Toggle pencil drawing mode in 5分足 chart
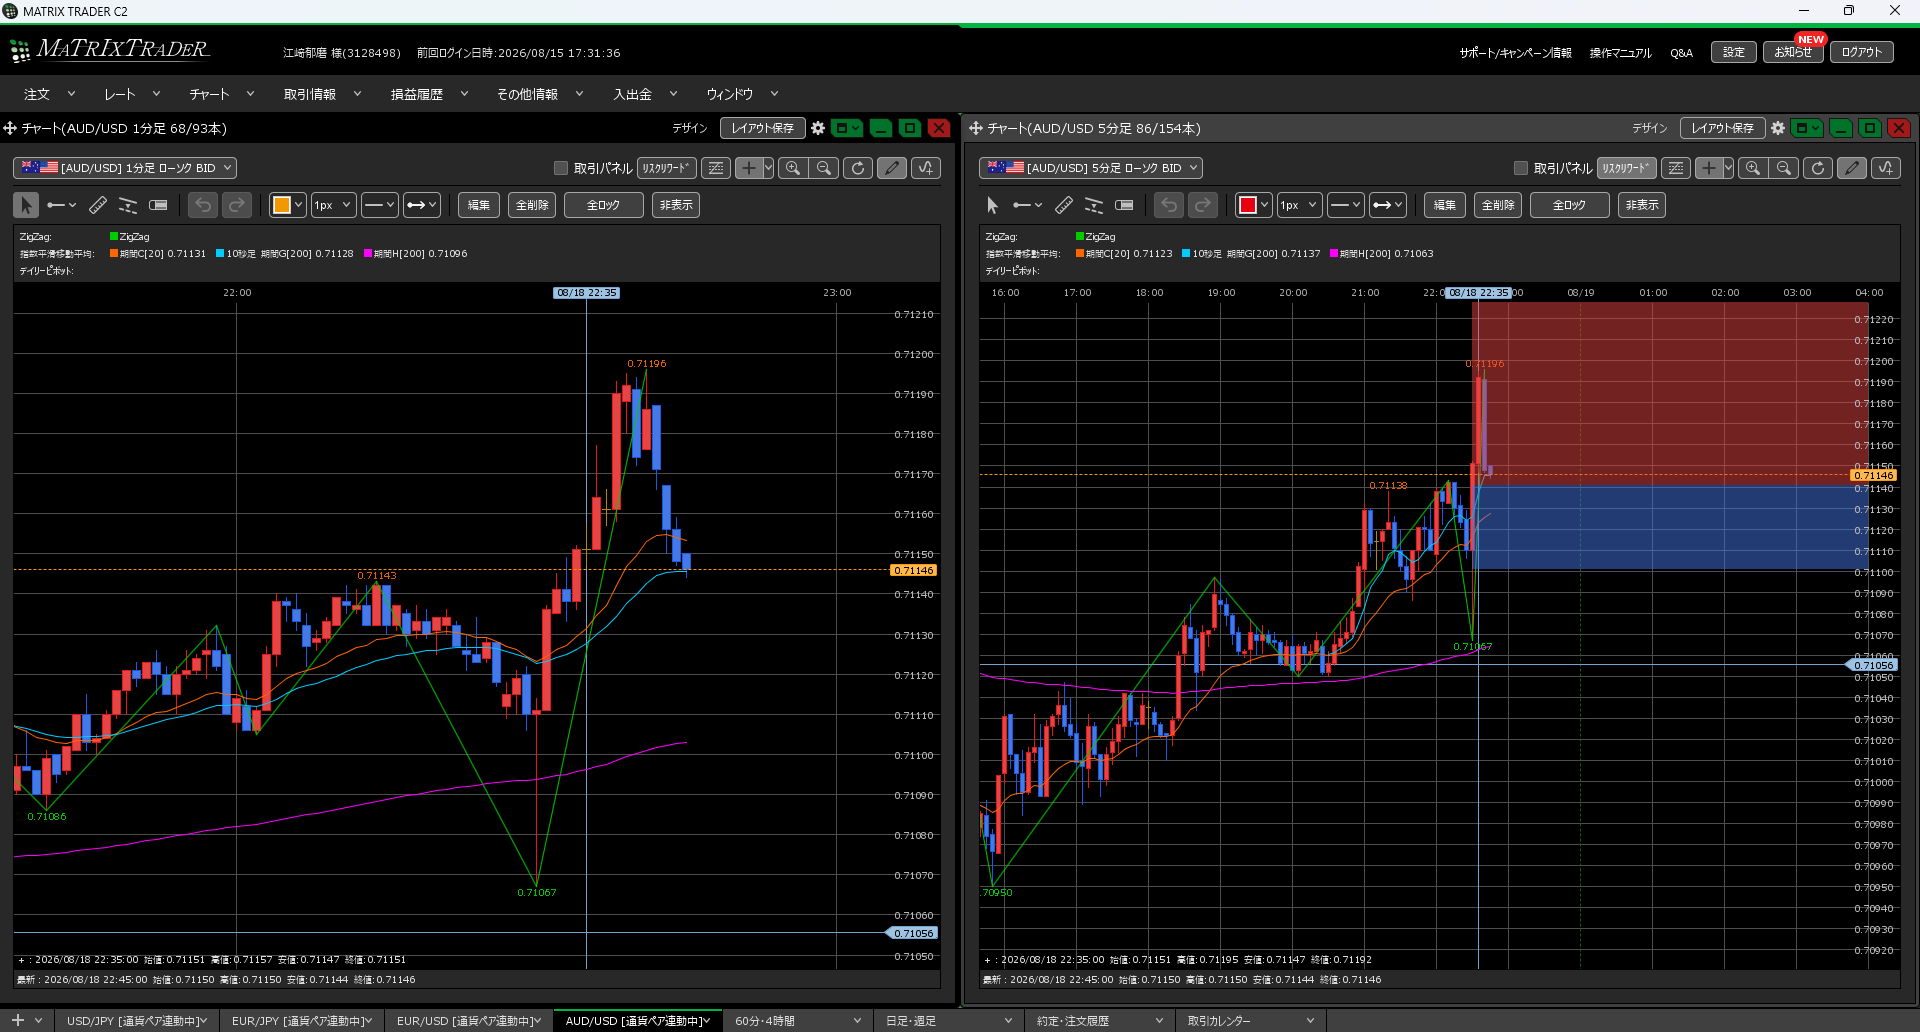Viewport: 1920px width, 1032px height. pyautogui.click(x=1852, y=168)
